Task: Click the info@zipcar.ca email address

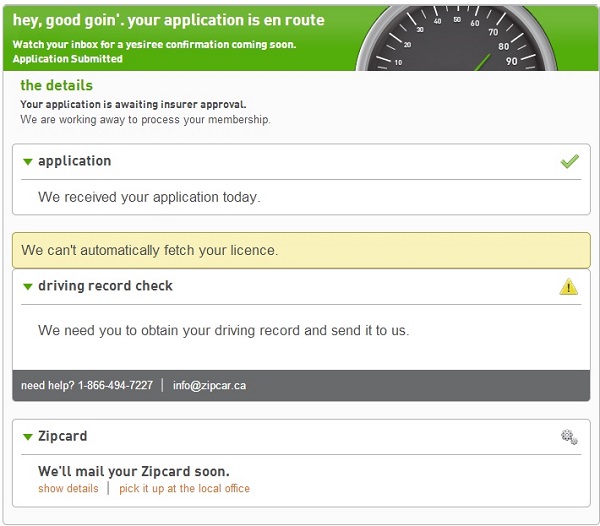Action: 209,385
